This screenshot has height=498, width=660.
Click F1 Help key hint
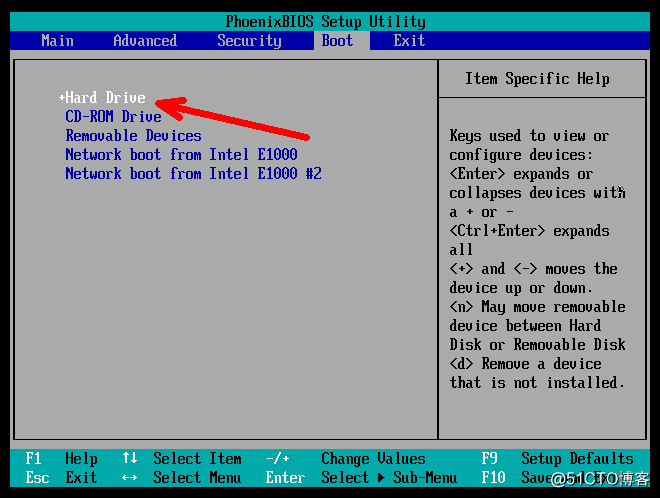click(x=61, y=458)
